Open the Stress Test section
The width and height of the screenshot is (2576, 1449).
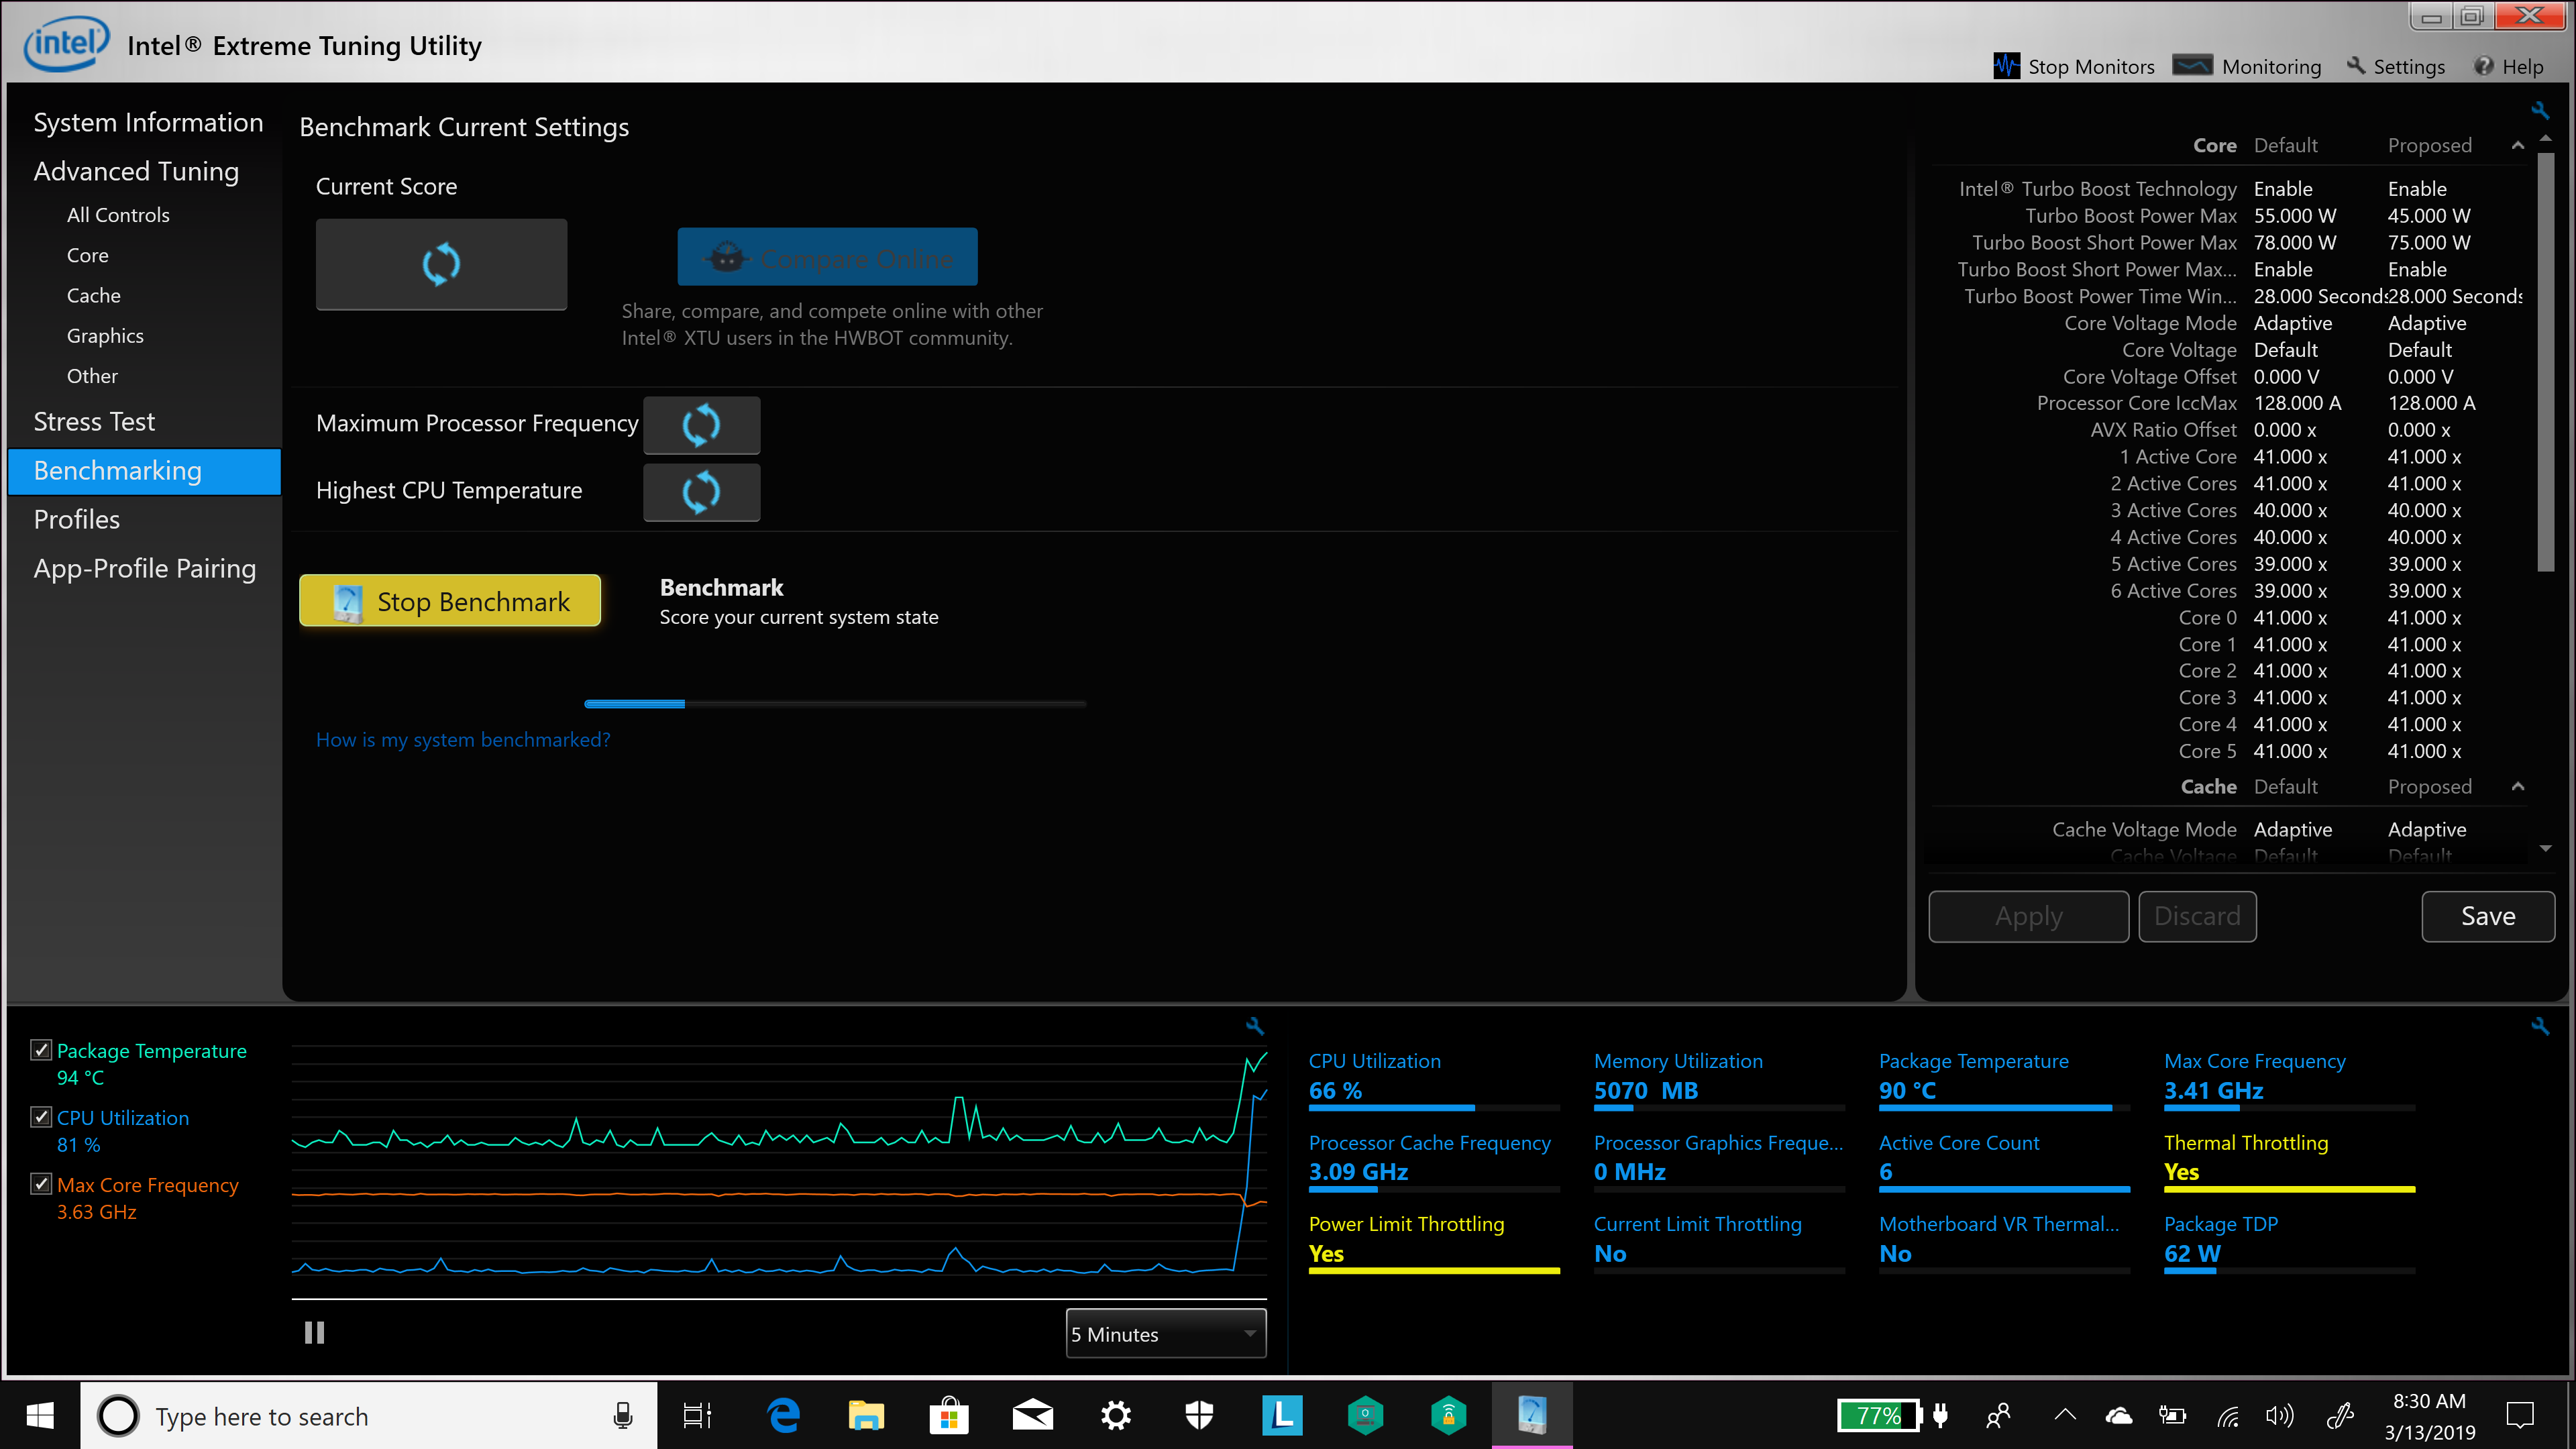tap(94, 422)
